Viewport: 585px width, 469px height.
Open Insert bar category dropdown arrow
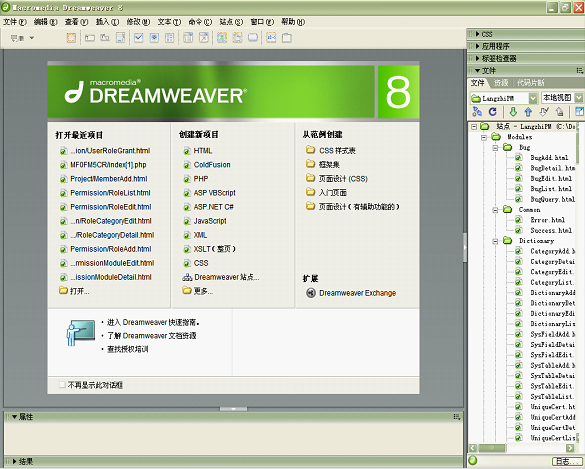[32, 38]
